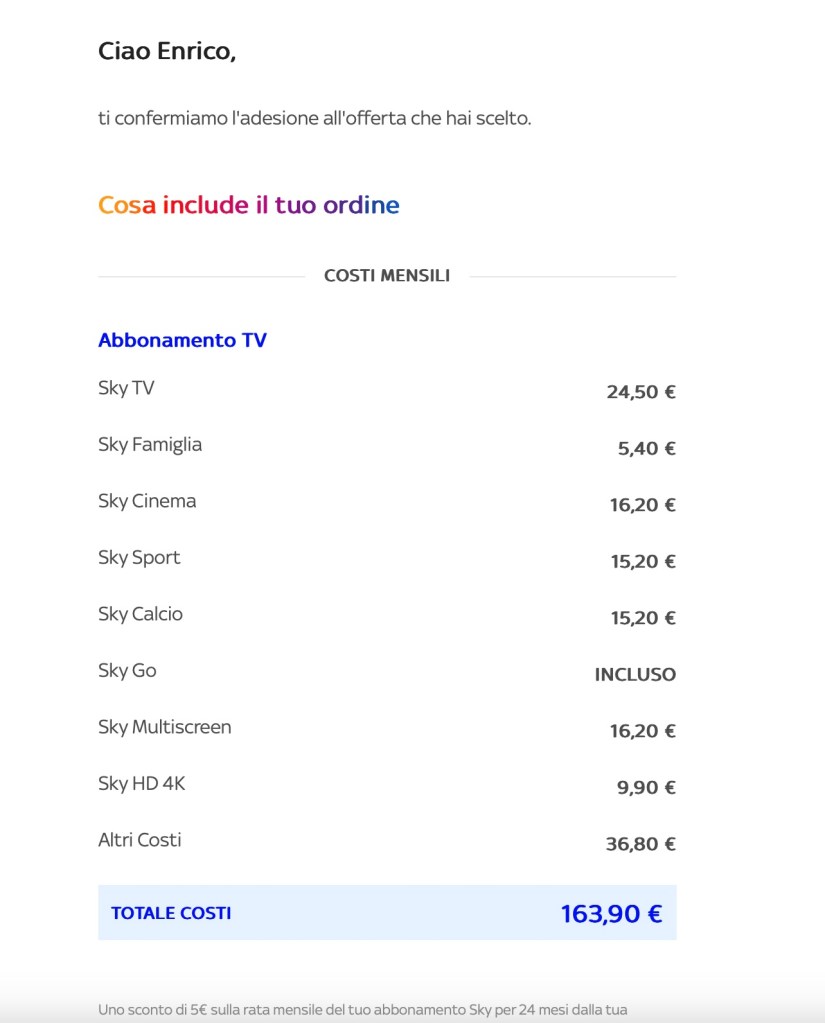Click the "Cosa include il tuo ordine" heading
This screenshot has width=825, height=1023.
click(x=248, y=206)
